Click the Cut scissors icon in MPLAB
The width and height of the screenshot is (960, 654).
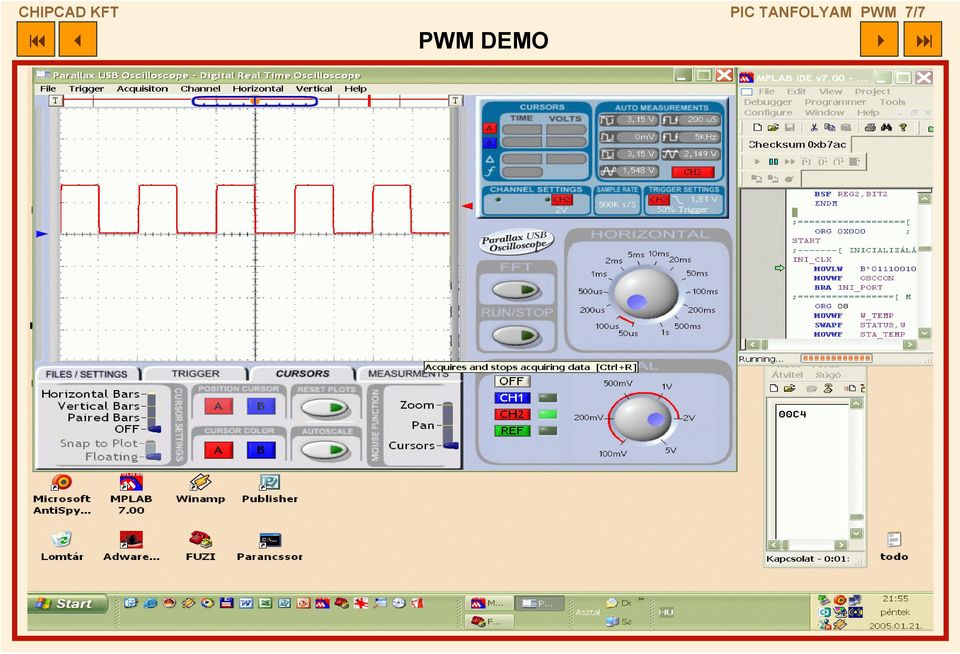814,127
